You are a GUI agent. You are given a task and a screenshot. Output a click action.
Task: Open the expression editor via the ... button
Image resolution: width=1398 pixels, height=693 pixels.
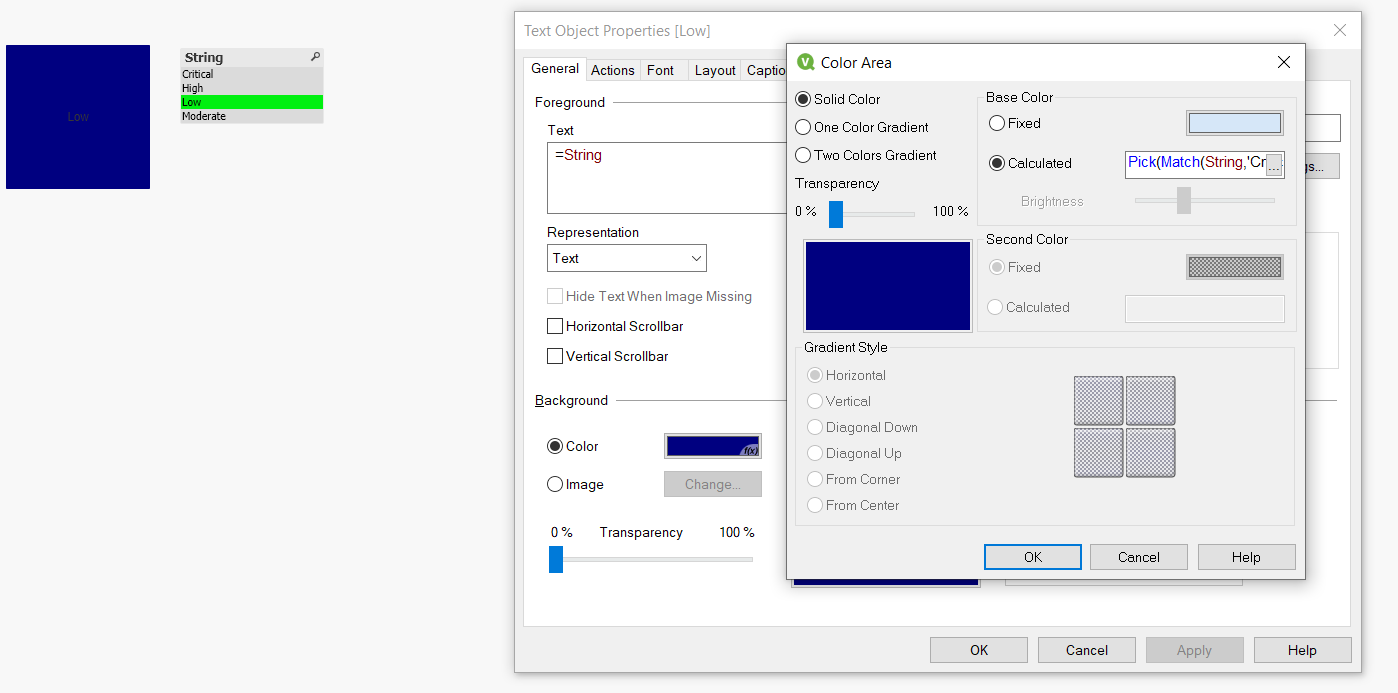[x=1275, y=165]
